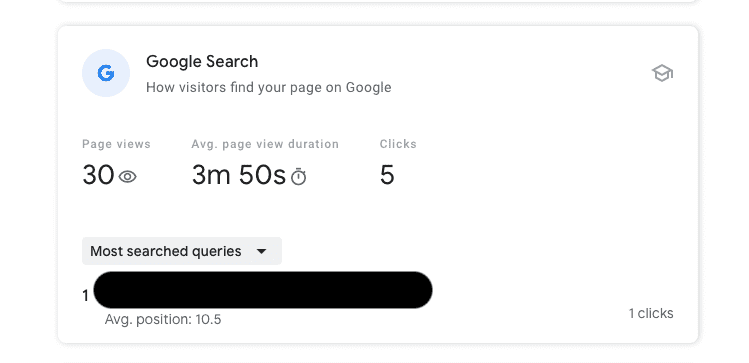Click the Avg. position: 10.5 text
Viewport: 749px width, 363px height.
click(163, 320)
